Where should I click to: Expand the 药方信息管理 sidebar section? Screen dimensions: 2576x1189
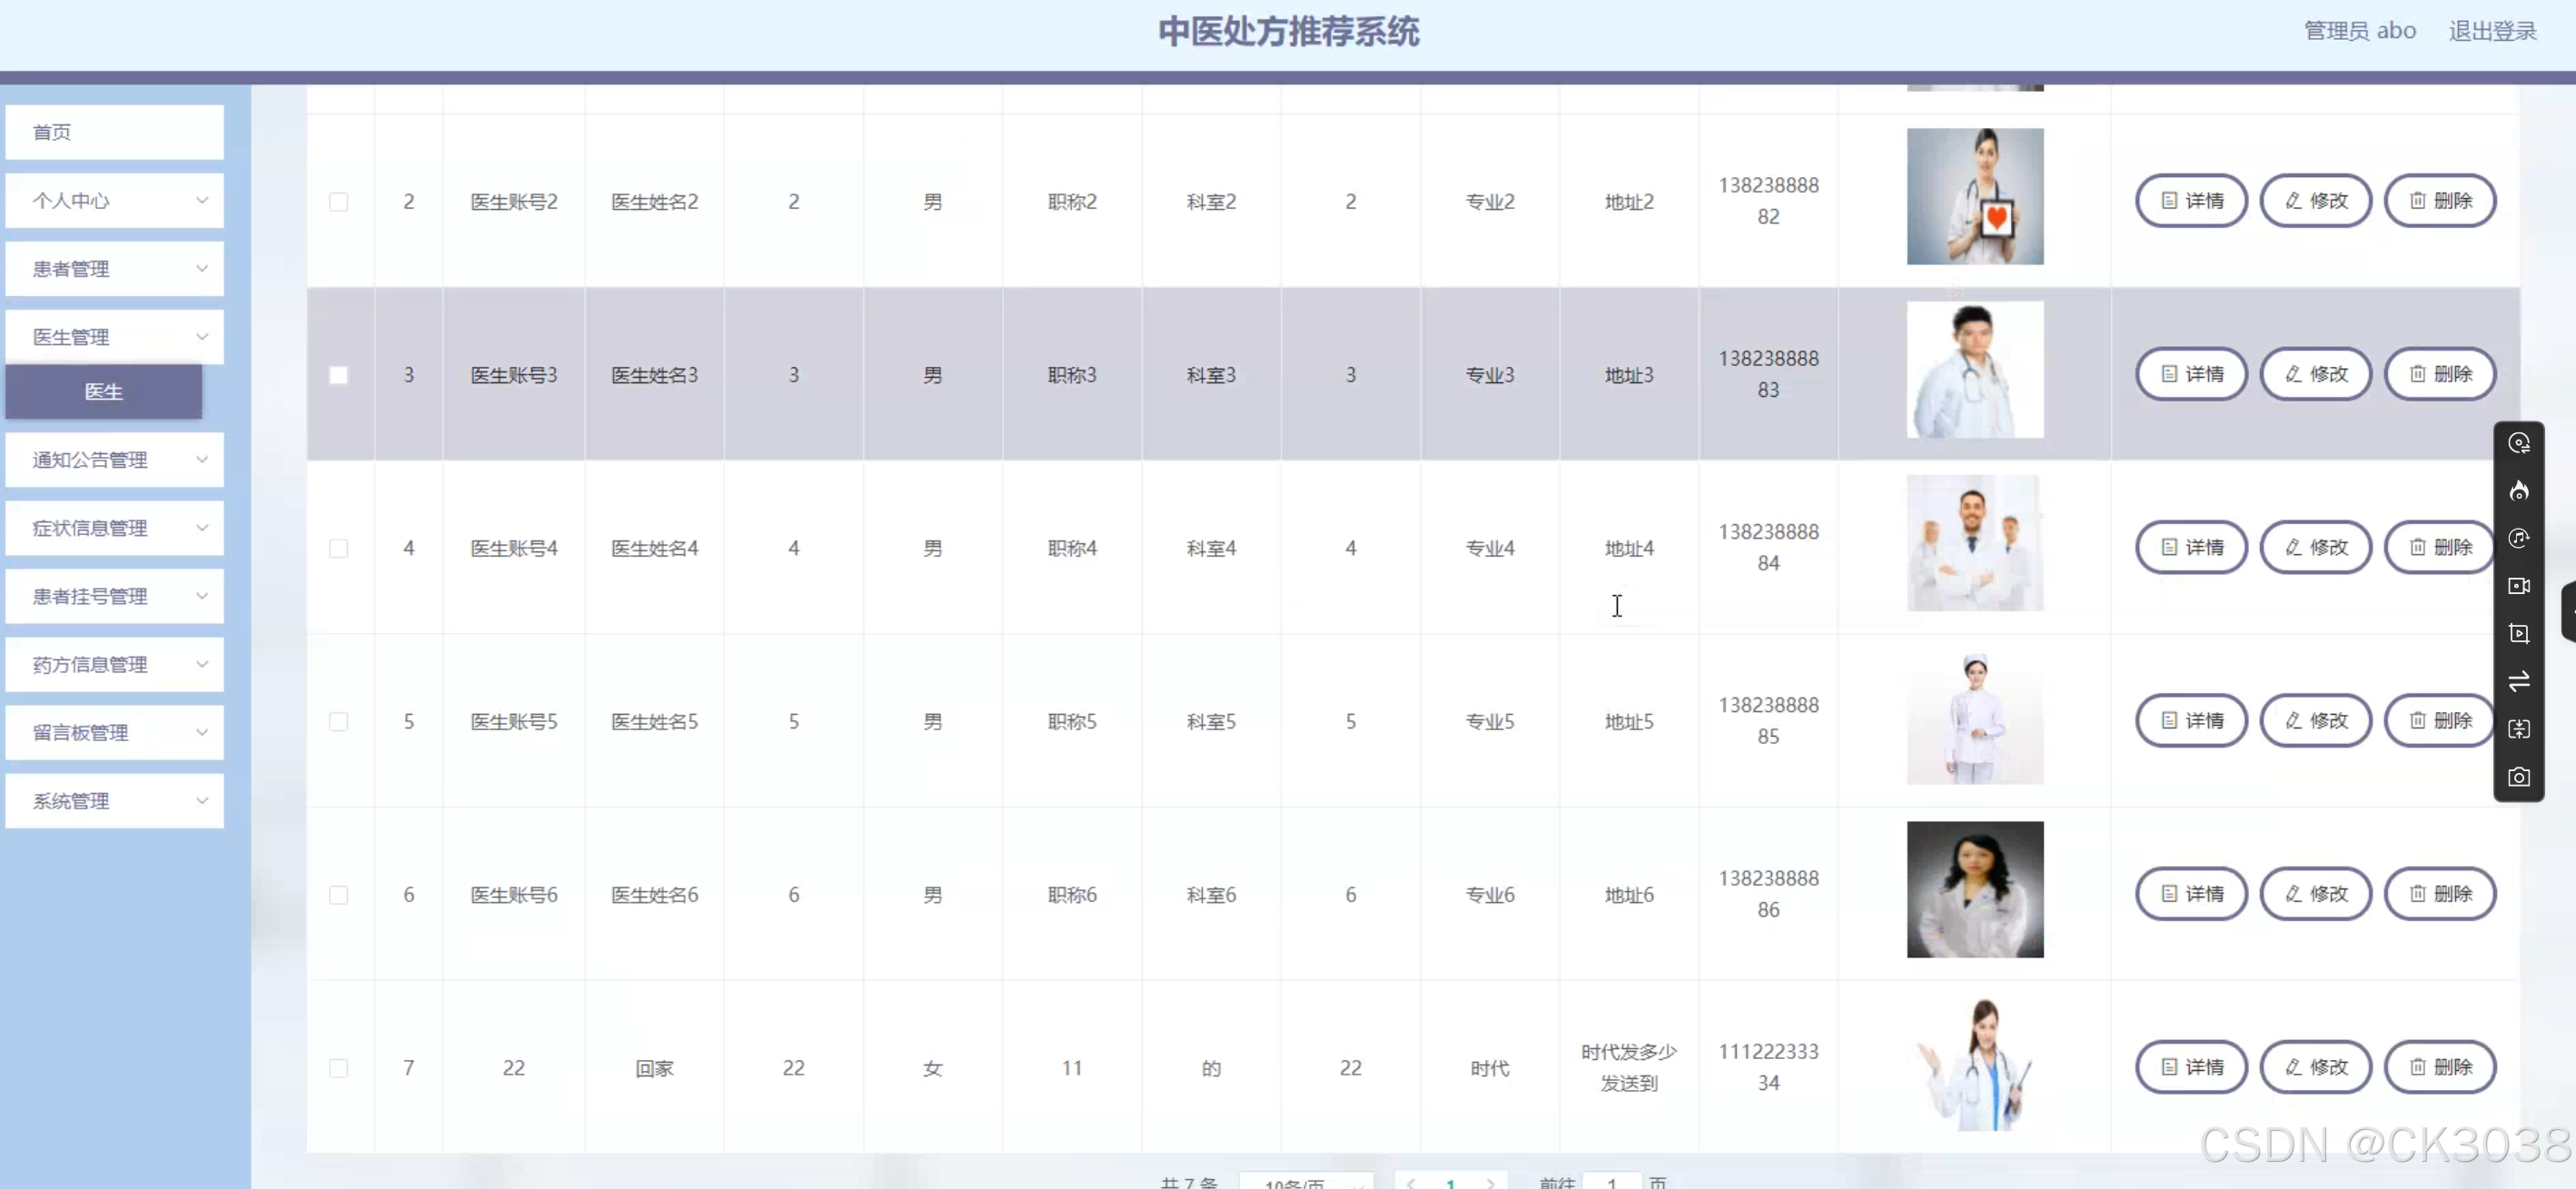(x=114, y=665)
